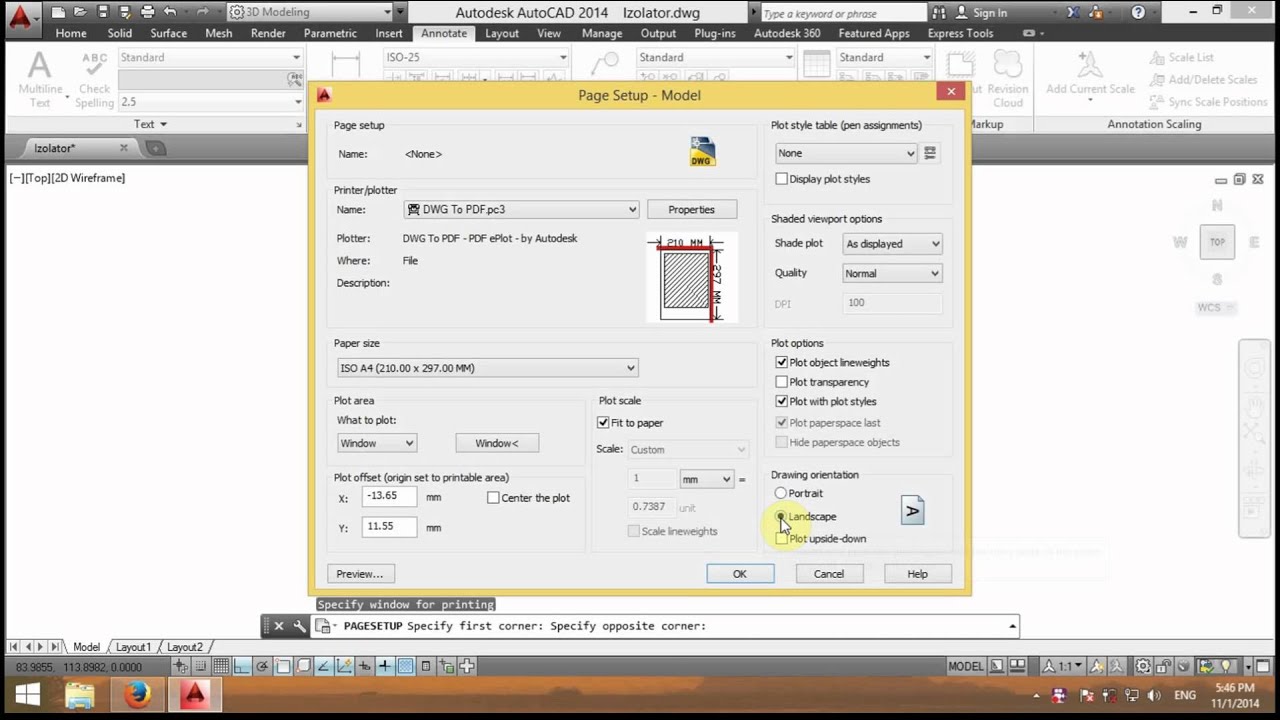Switch to the Layout2 drawing tab

184,647
